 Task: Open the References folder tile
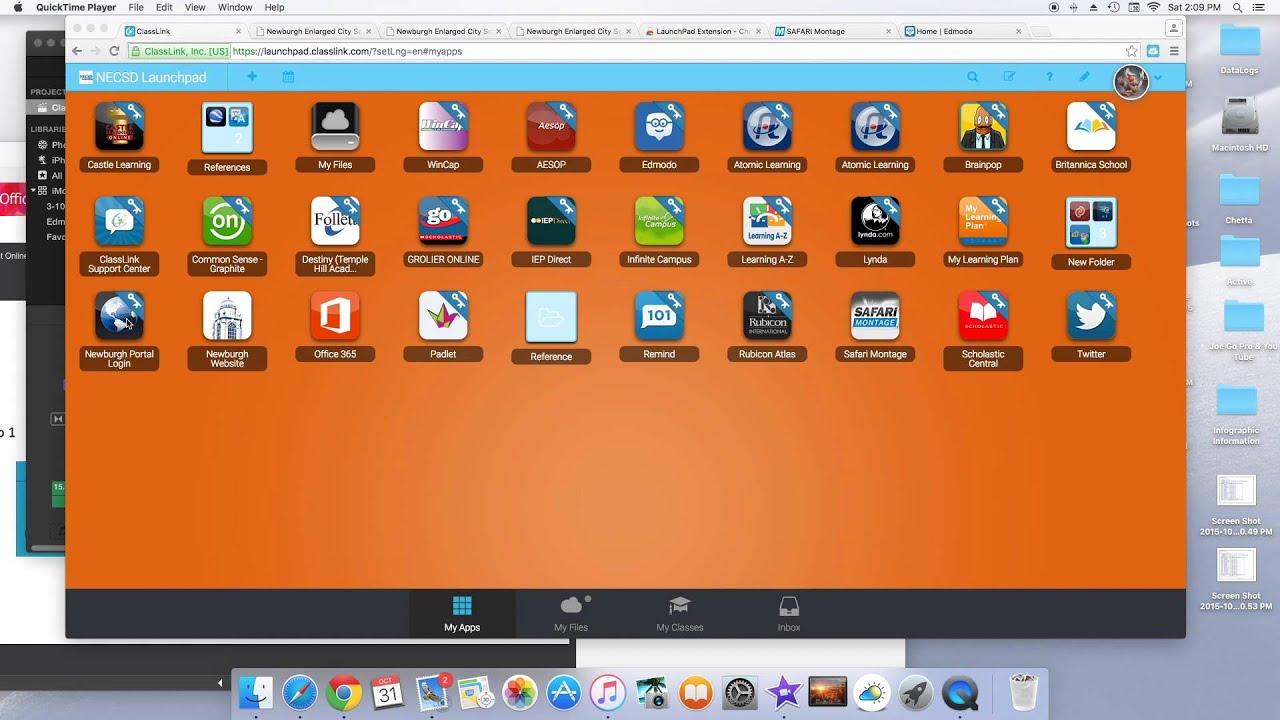(227, 129)
